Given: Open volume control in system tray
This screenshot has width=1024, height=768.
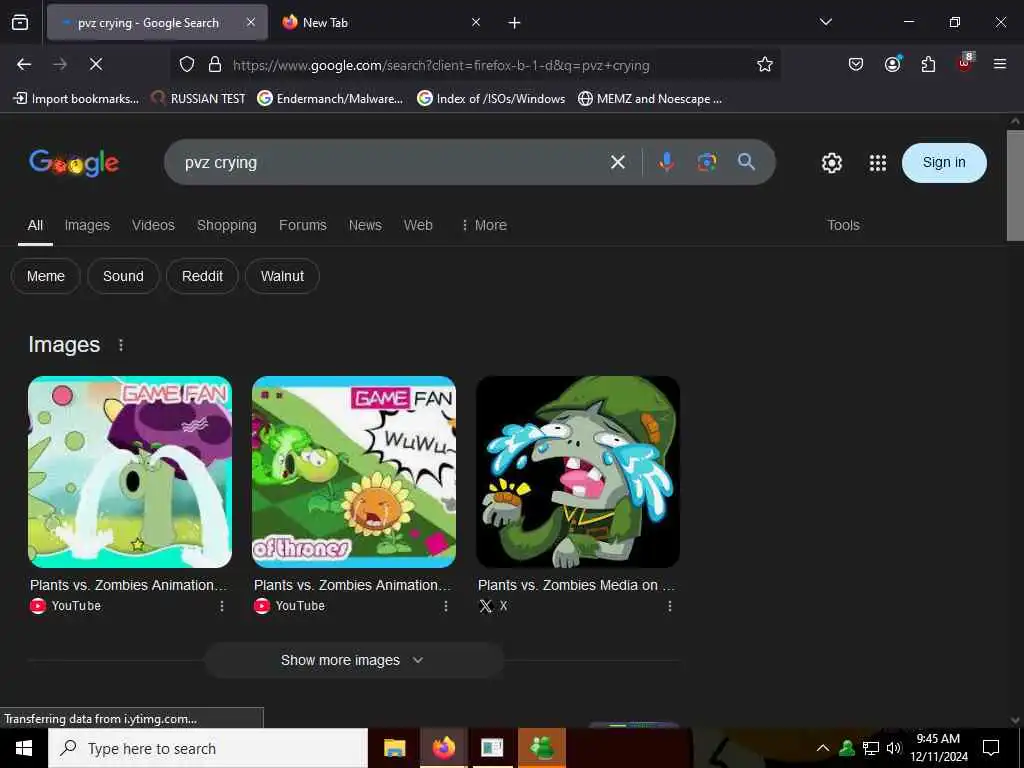Looking at the screenshot, I should (x=894, y=748).
